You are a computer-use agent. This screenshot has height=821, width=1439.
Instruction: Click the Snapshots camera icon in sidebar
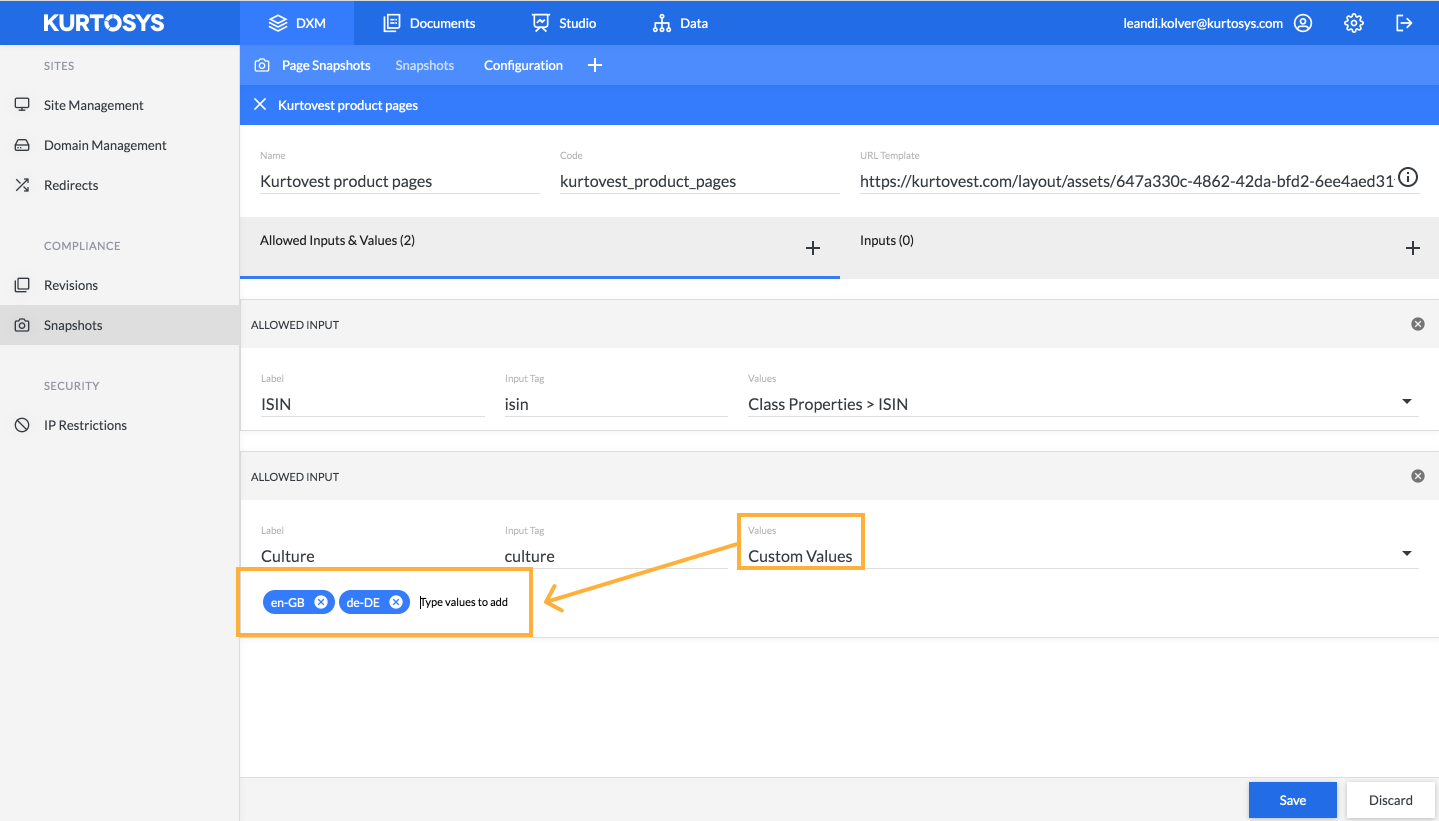[22, 325]
